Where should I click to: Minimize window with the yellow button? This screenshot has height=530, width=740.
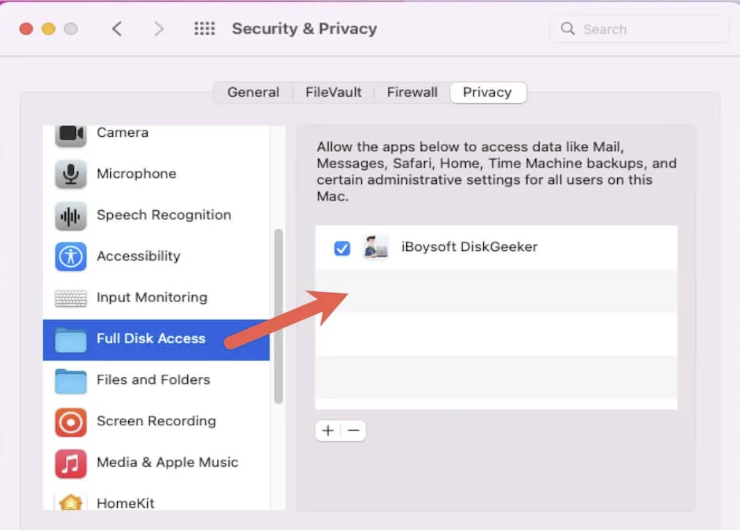point(49,29)
